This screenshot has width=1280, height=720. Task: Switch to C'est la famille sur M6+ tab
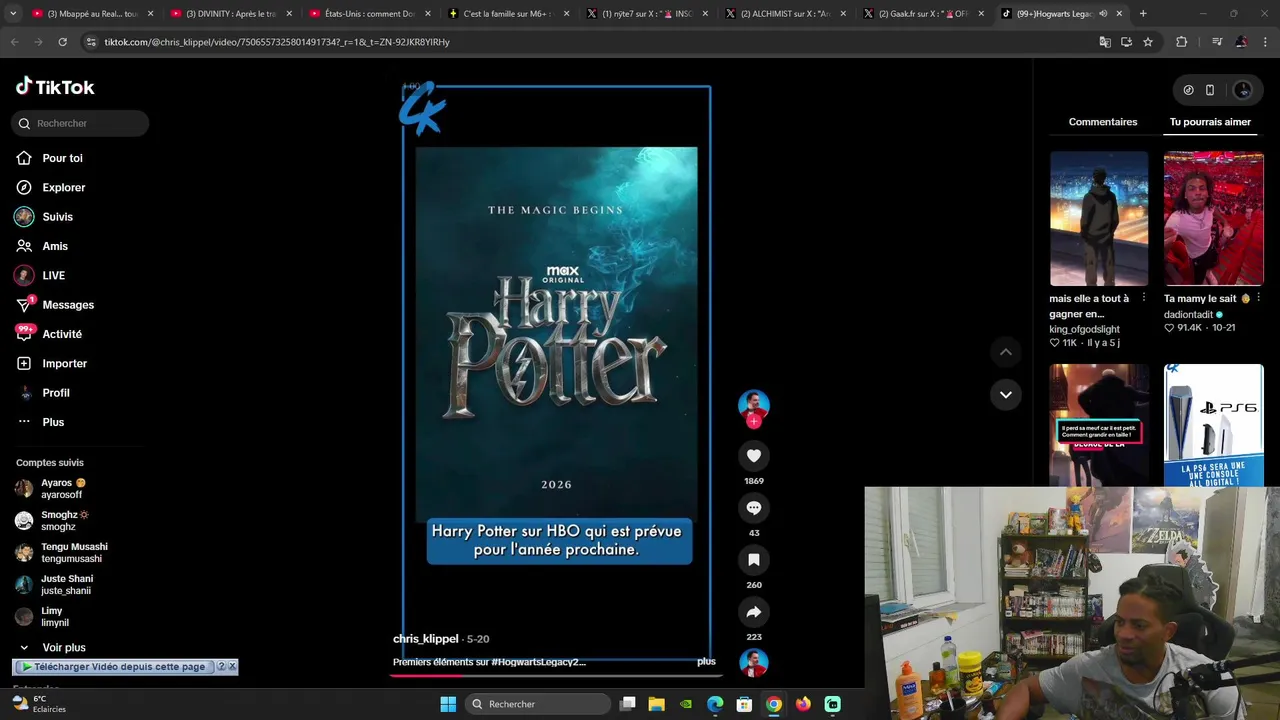coord(508,14)
